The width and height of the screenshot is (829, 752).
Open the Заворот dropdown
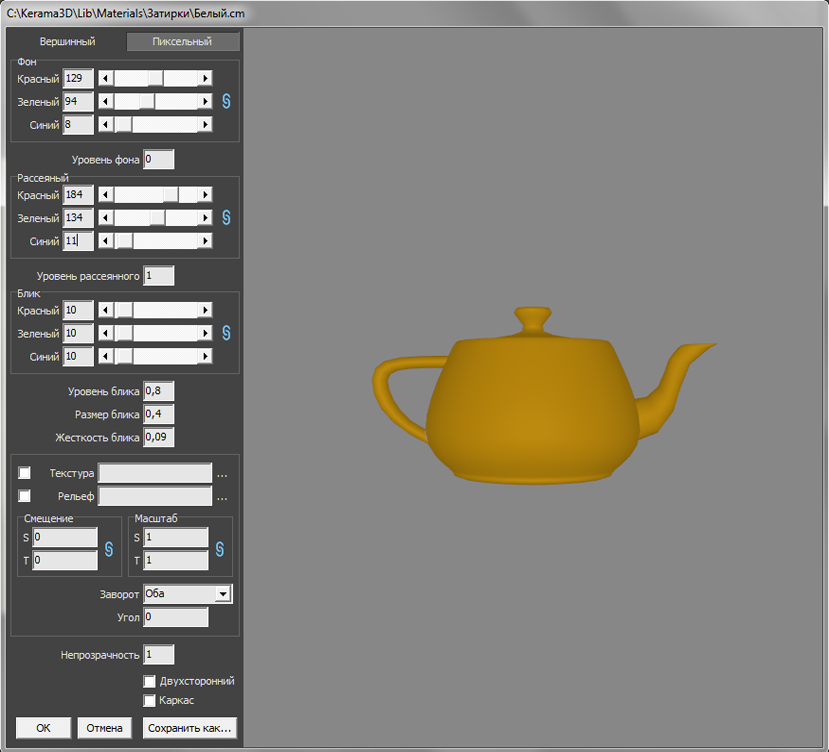223,594
